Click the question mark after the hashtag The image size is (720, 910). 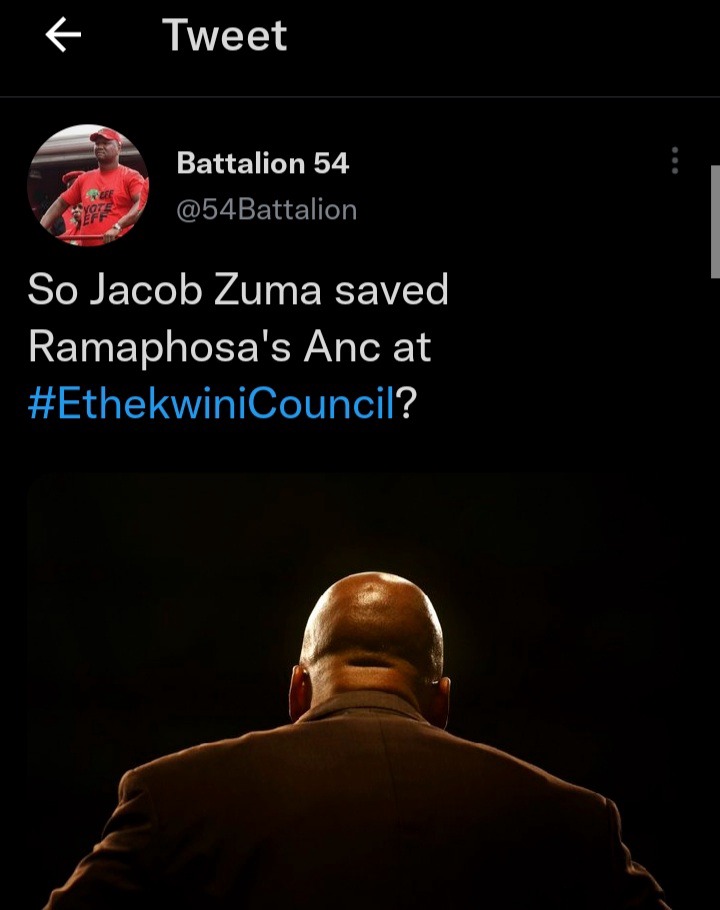[407, 404]
